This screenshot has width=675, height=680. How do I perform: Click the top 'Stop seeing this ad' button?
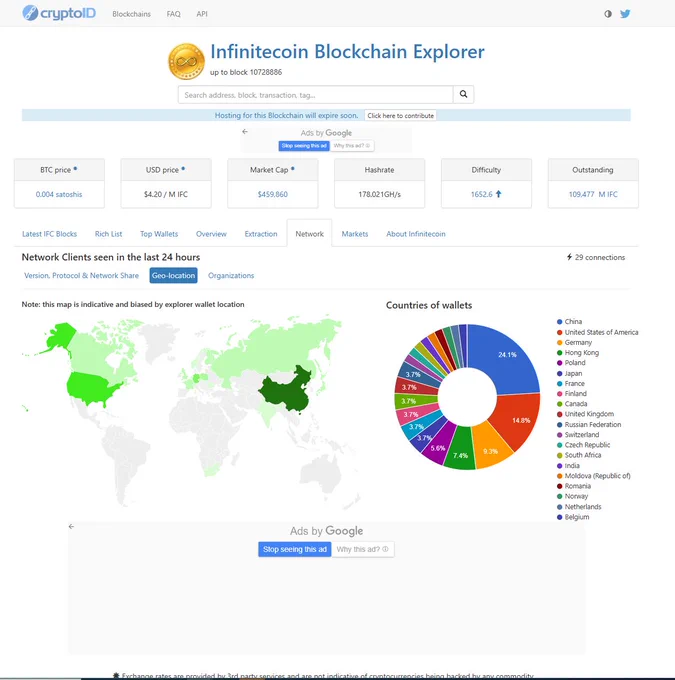[x=304, y=146]
